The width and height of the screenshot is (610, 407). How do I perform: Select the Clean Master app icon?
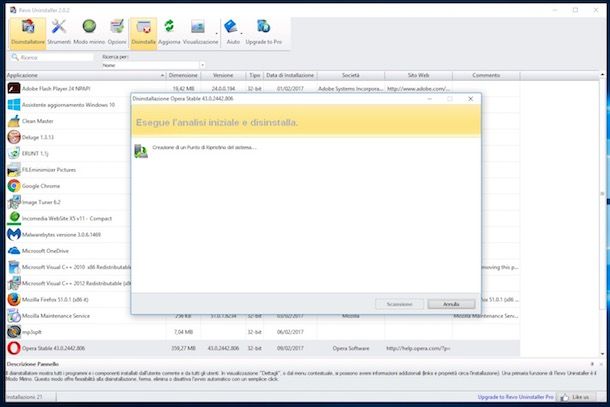click(14, 121)
